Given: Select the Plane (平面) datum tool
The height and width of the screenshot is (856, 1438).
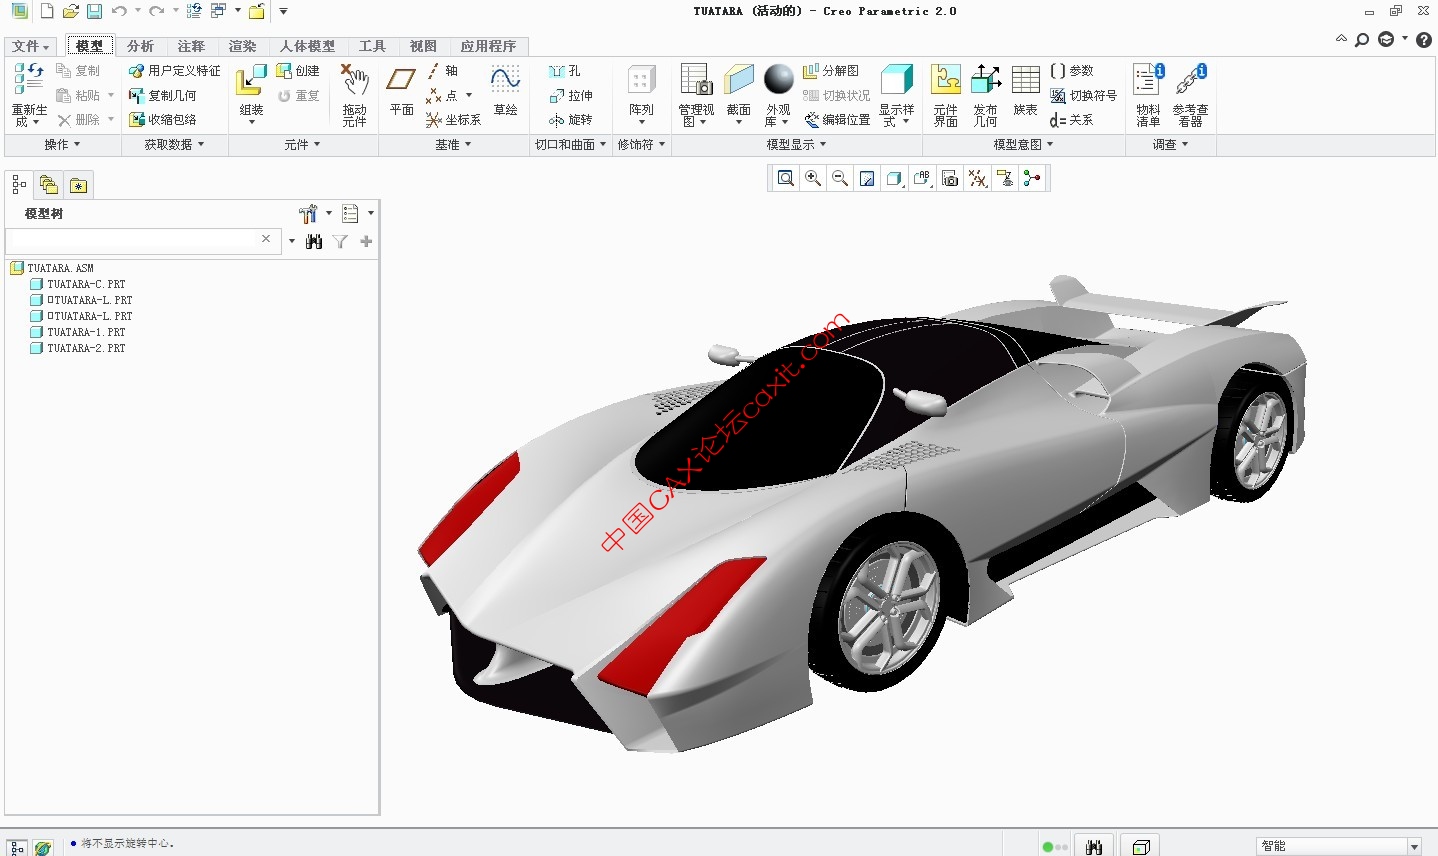Looking at the screenshot, I should click(x=401, y=90).
